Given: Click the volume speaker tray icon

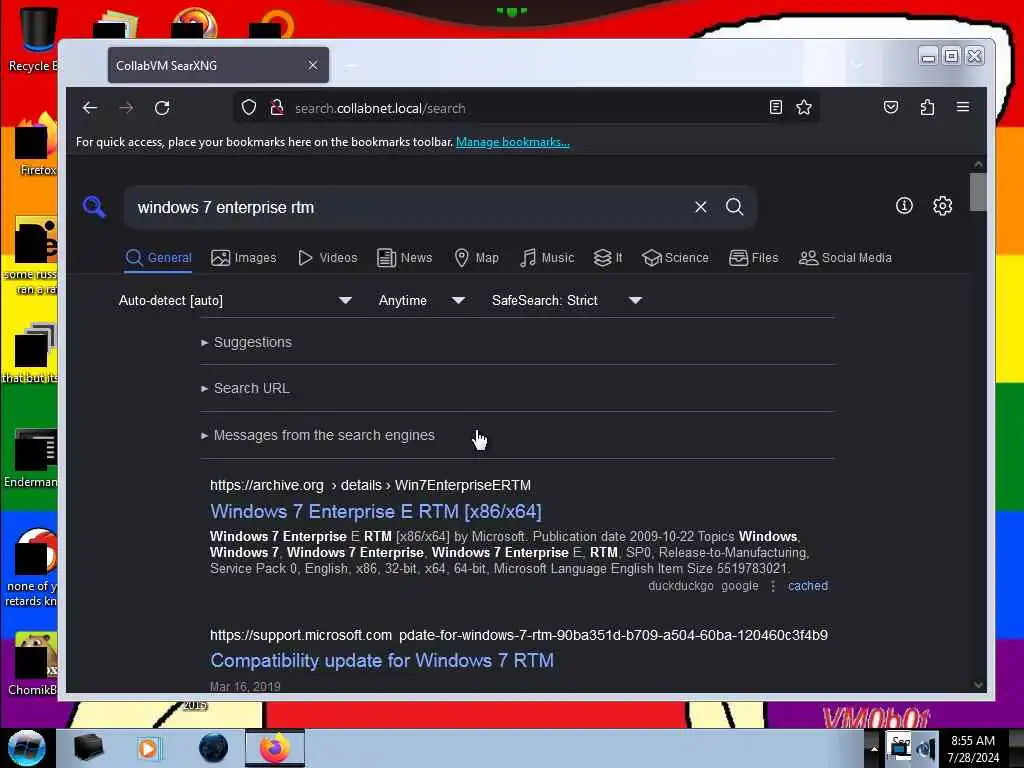Looking at the screenshot, I should [x=925, y=748].
